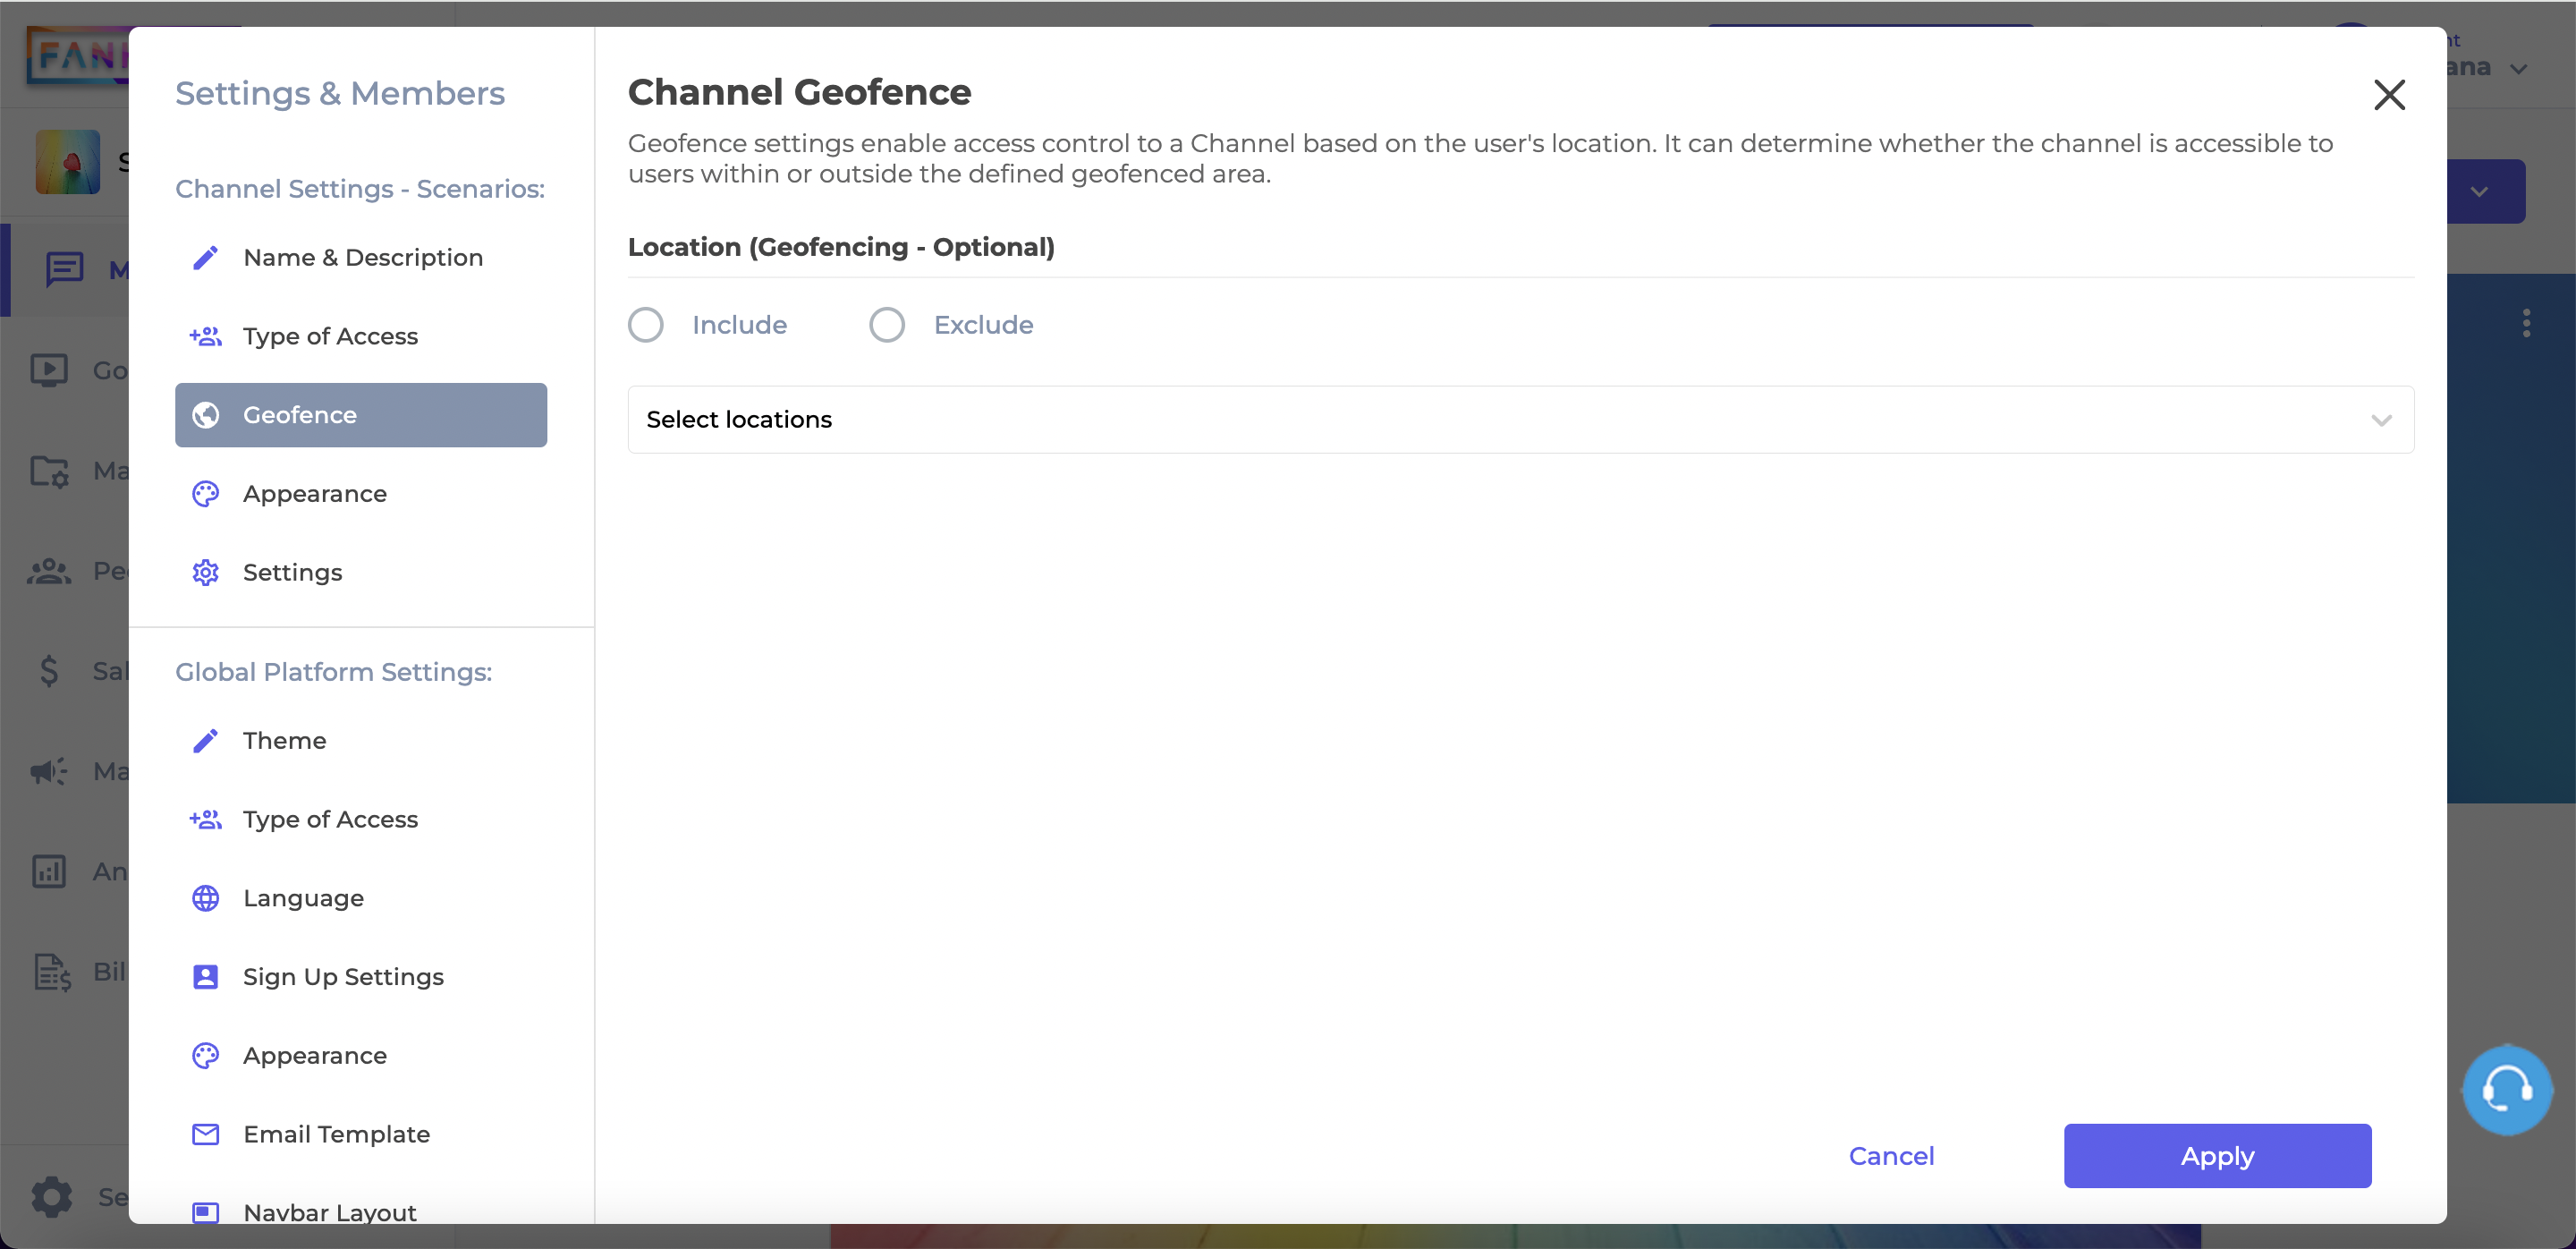The image size is (2576, 1249).
Task: Click the add-people icon in Channel Settings Type of Access
Action: 205,336
